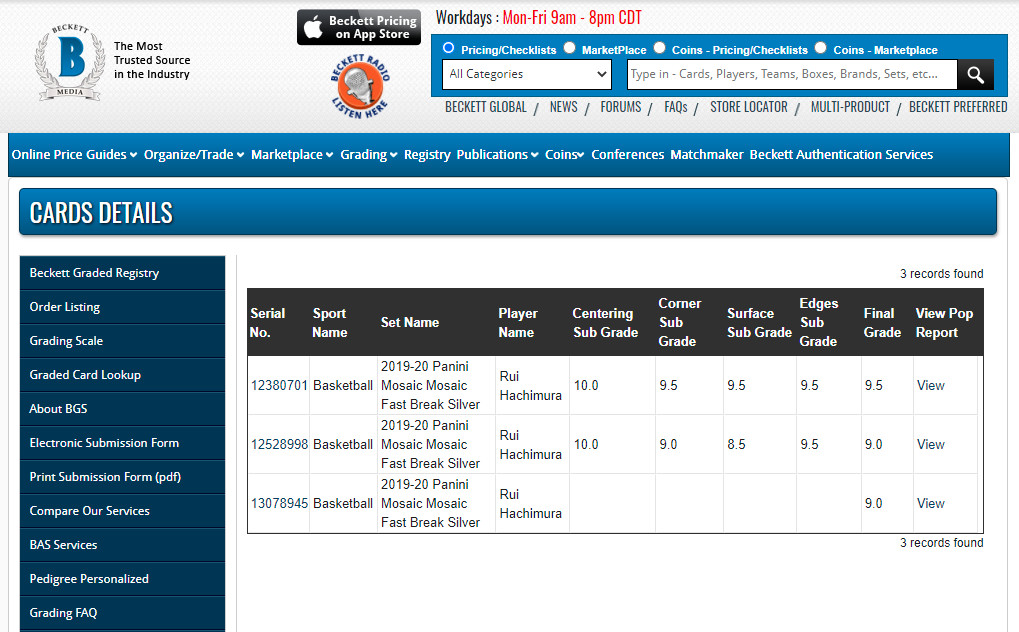Open Beckett Graded Registry sidebar item

(122, 273)
